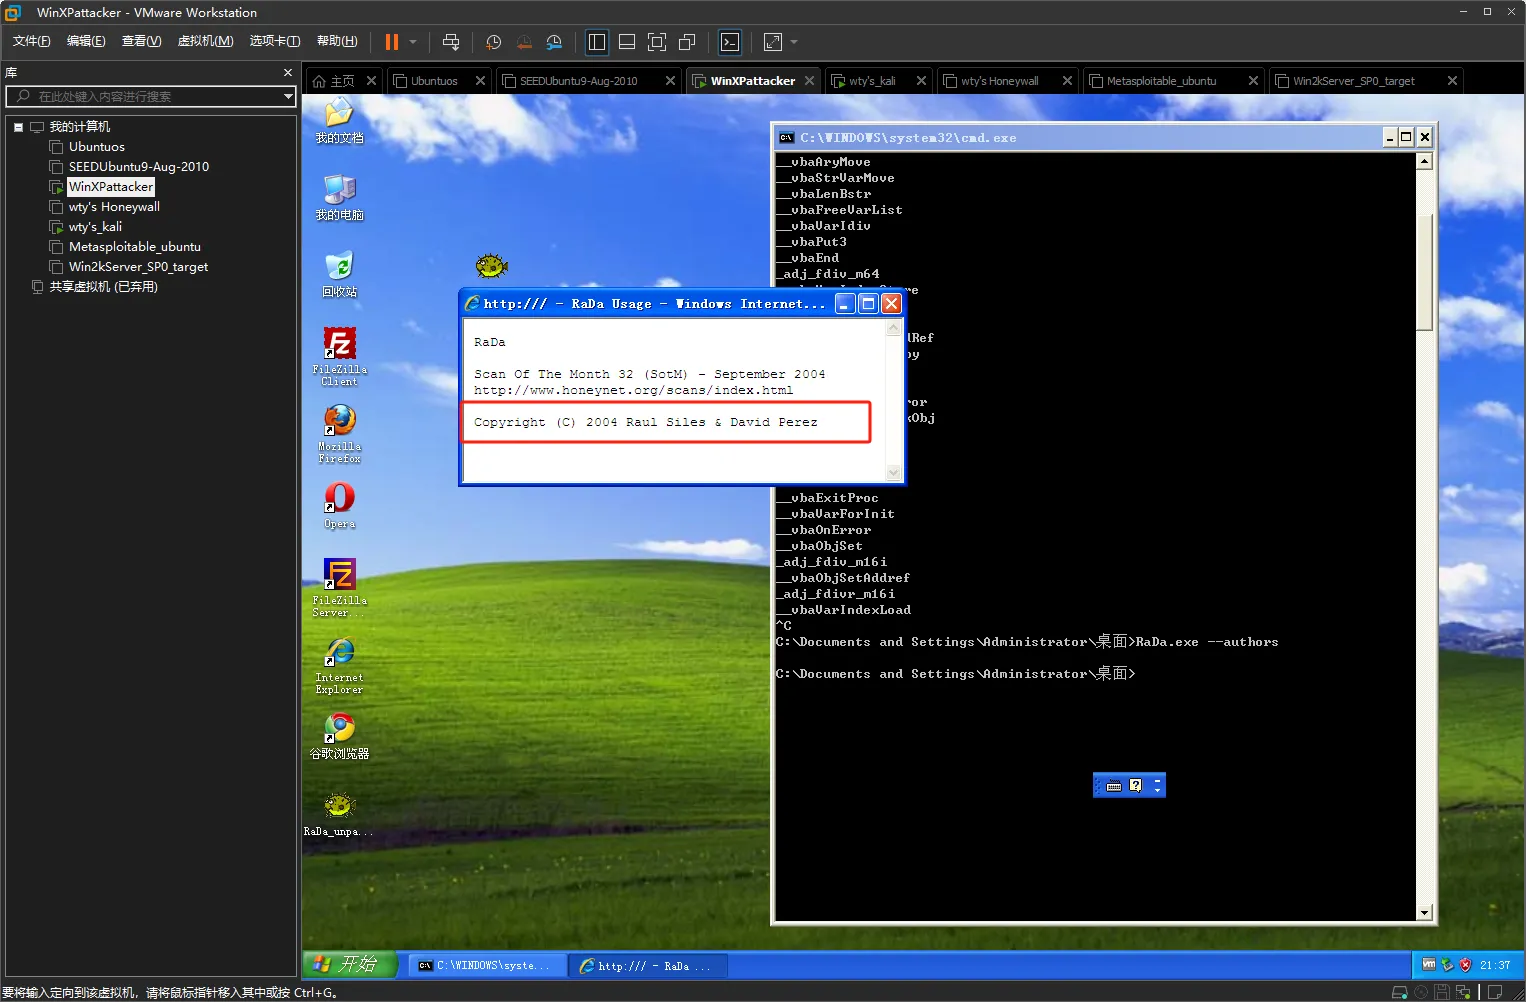Click the stretch guest display icon
This screenshot has height=1002, width=1526.
pos(773,42)
